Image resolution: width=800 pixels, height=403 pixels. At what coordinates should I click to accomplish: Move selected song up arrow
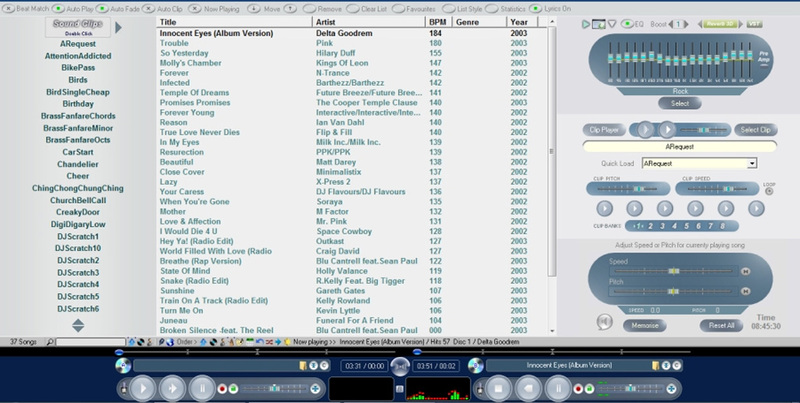point(290,9)
